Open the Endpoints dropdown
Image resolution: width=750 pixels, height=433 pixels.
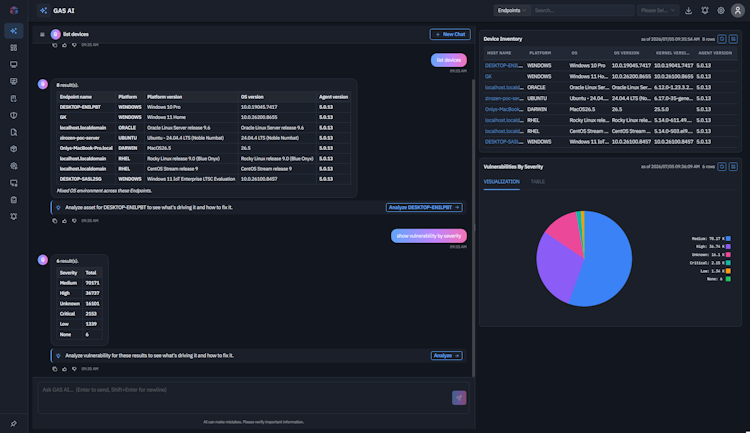tap(512, 11)
